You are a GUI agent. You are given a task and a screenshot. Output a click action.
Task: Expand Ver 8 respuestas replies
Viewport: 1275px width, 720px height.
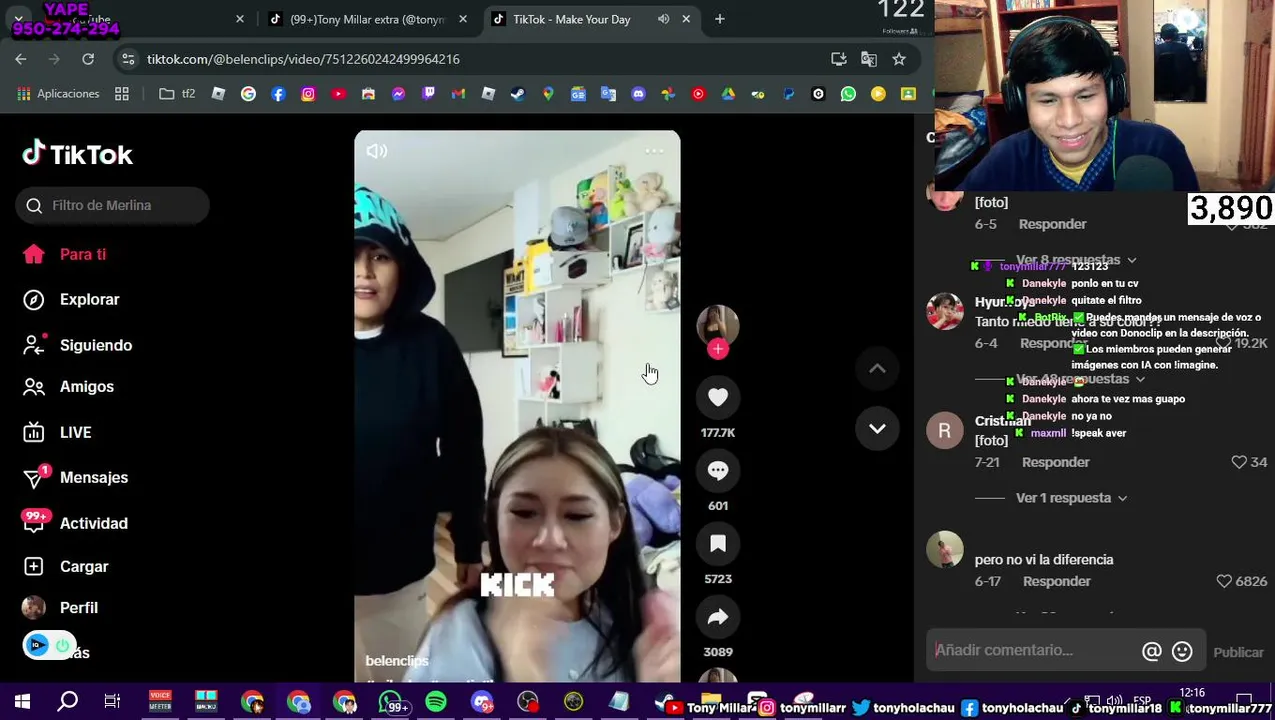pos(1076,260)
